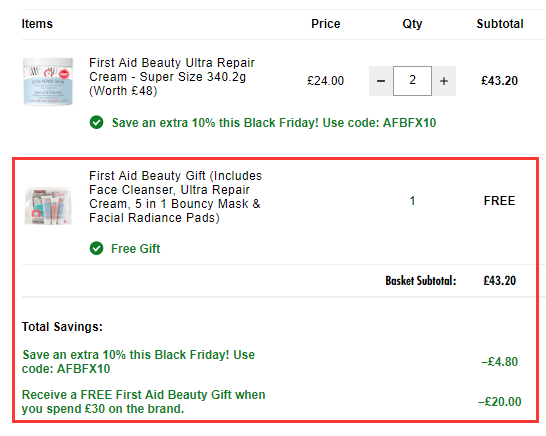The width and height of the screenshot is (546, 436).
Task: Click the Subtotal column header
Action: point(500,24)
